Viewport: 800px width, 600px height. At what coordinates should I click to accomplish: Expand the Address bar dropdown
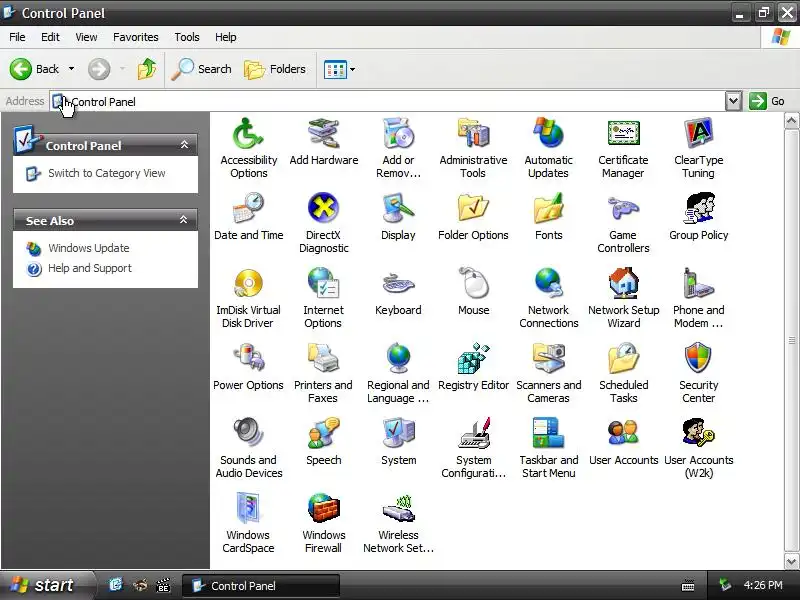tap(733, 101)
